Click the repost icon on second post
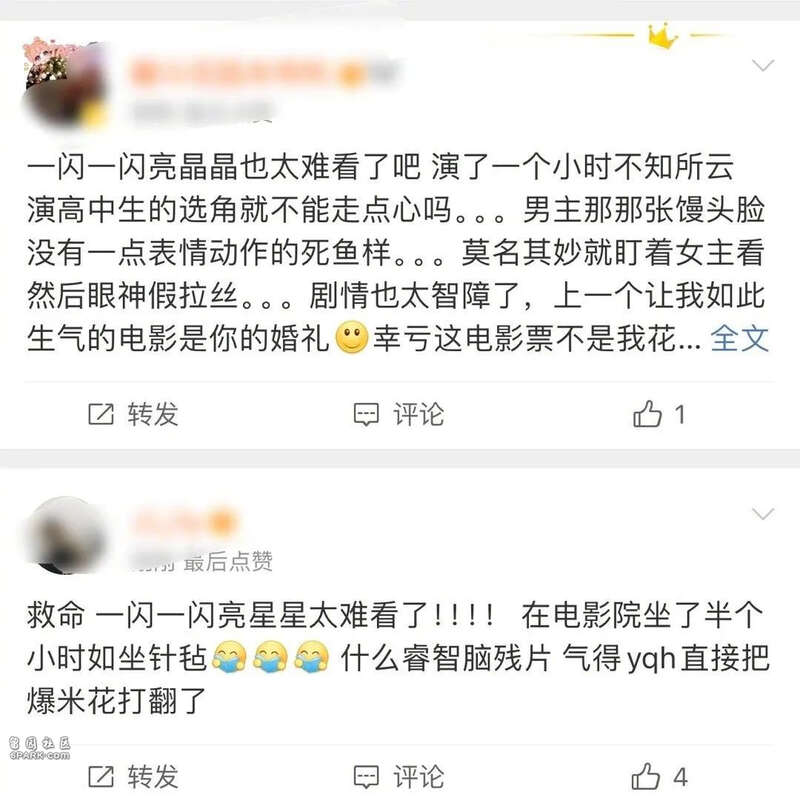 (x=101, y=777)
